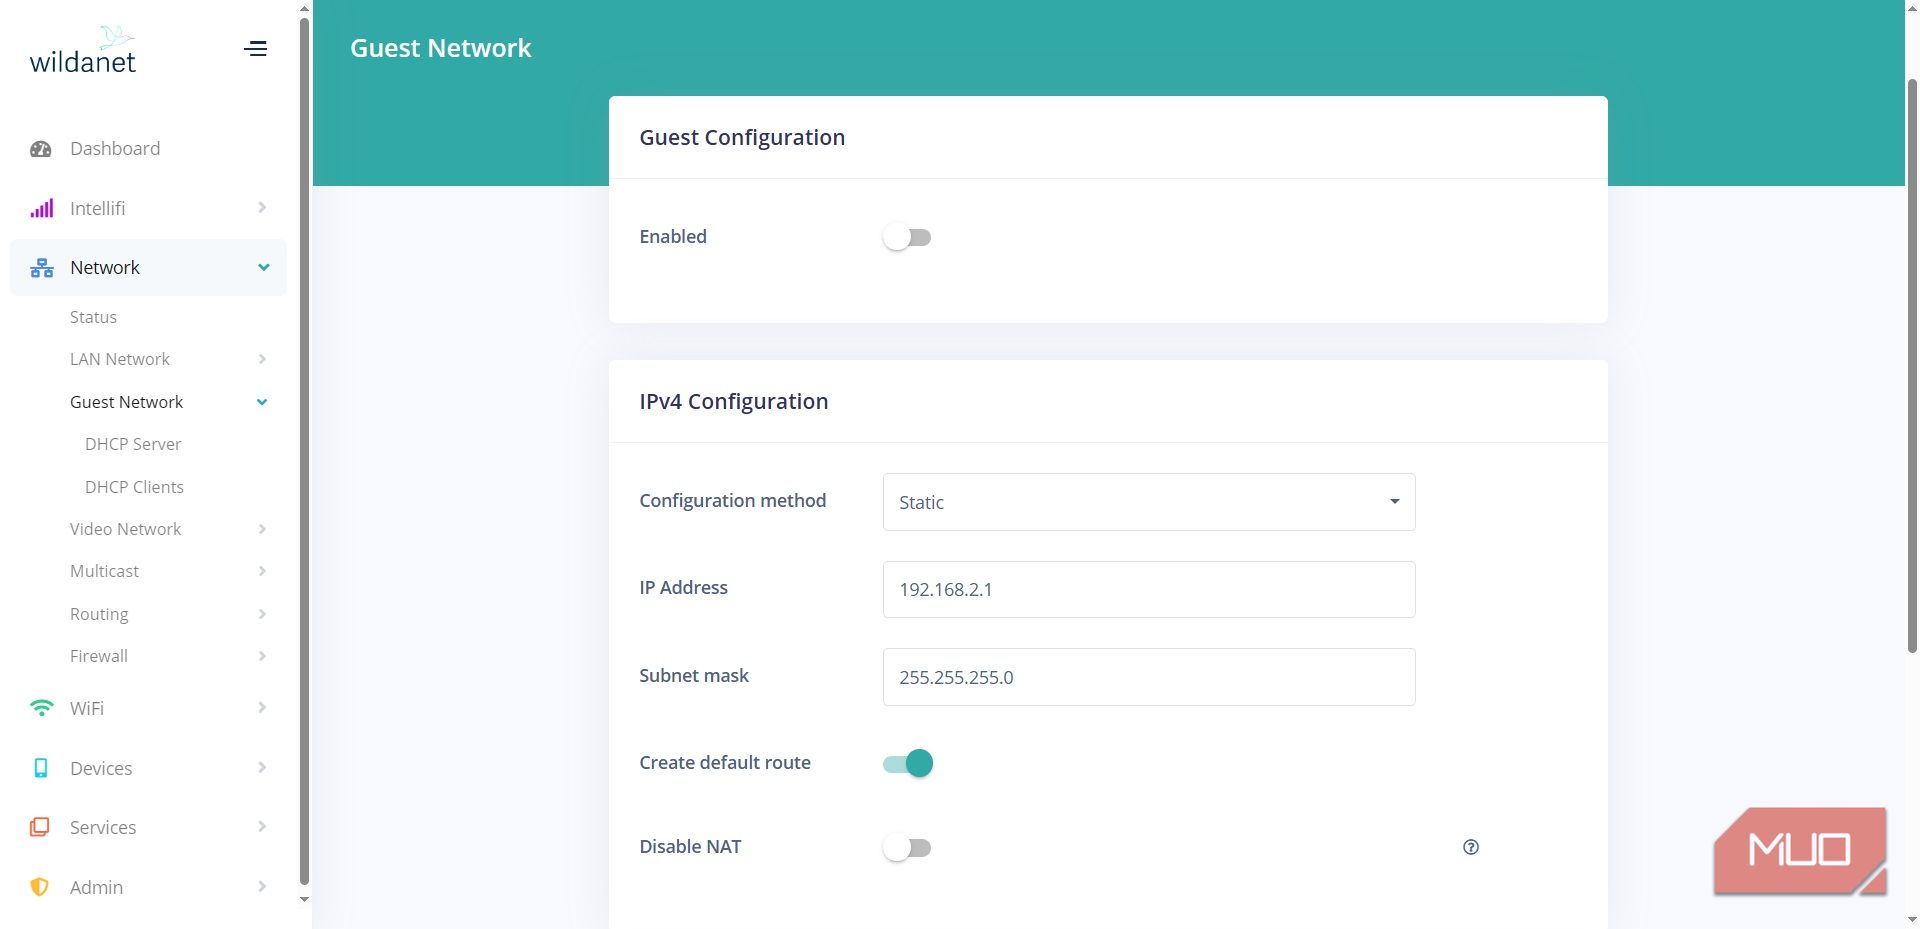Screen dimensions: 1920x929
Task: Click the help icon beside Disable NAT
Action: click(x=1470, y=847)
